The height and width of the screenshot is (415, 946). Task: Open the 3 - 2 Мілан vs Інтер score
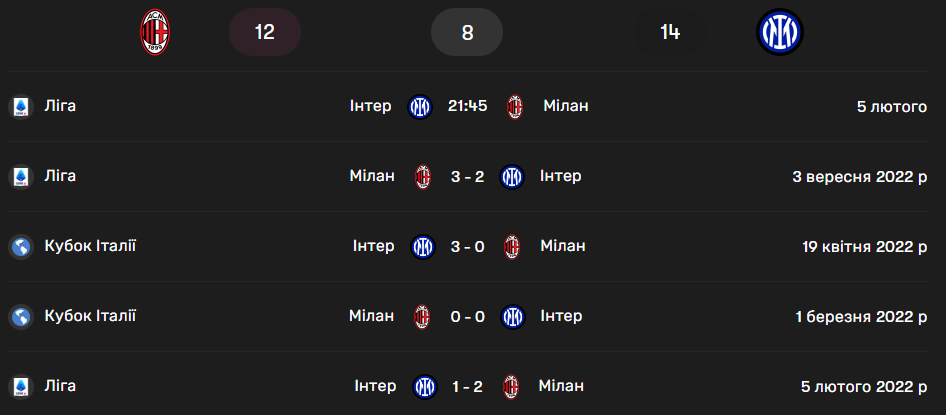pyautogui.click(x=468, y=177)
